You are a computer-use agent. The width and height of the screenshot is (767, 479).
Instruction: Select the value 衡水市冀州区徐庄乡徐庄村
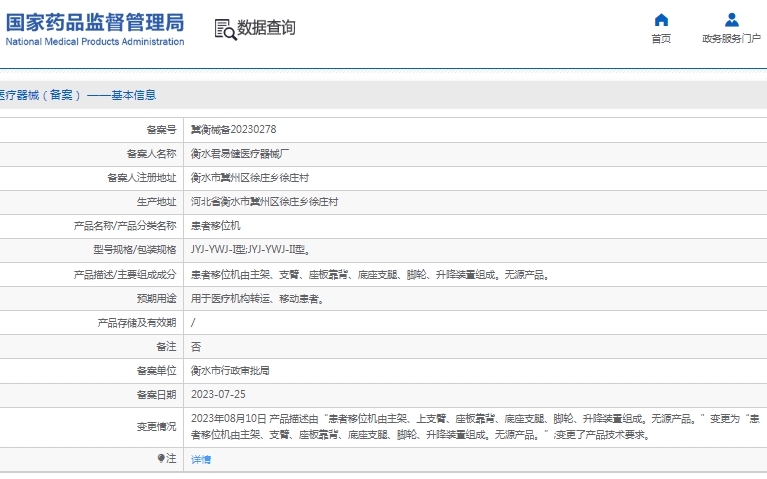pos(249,178)
